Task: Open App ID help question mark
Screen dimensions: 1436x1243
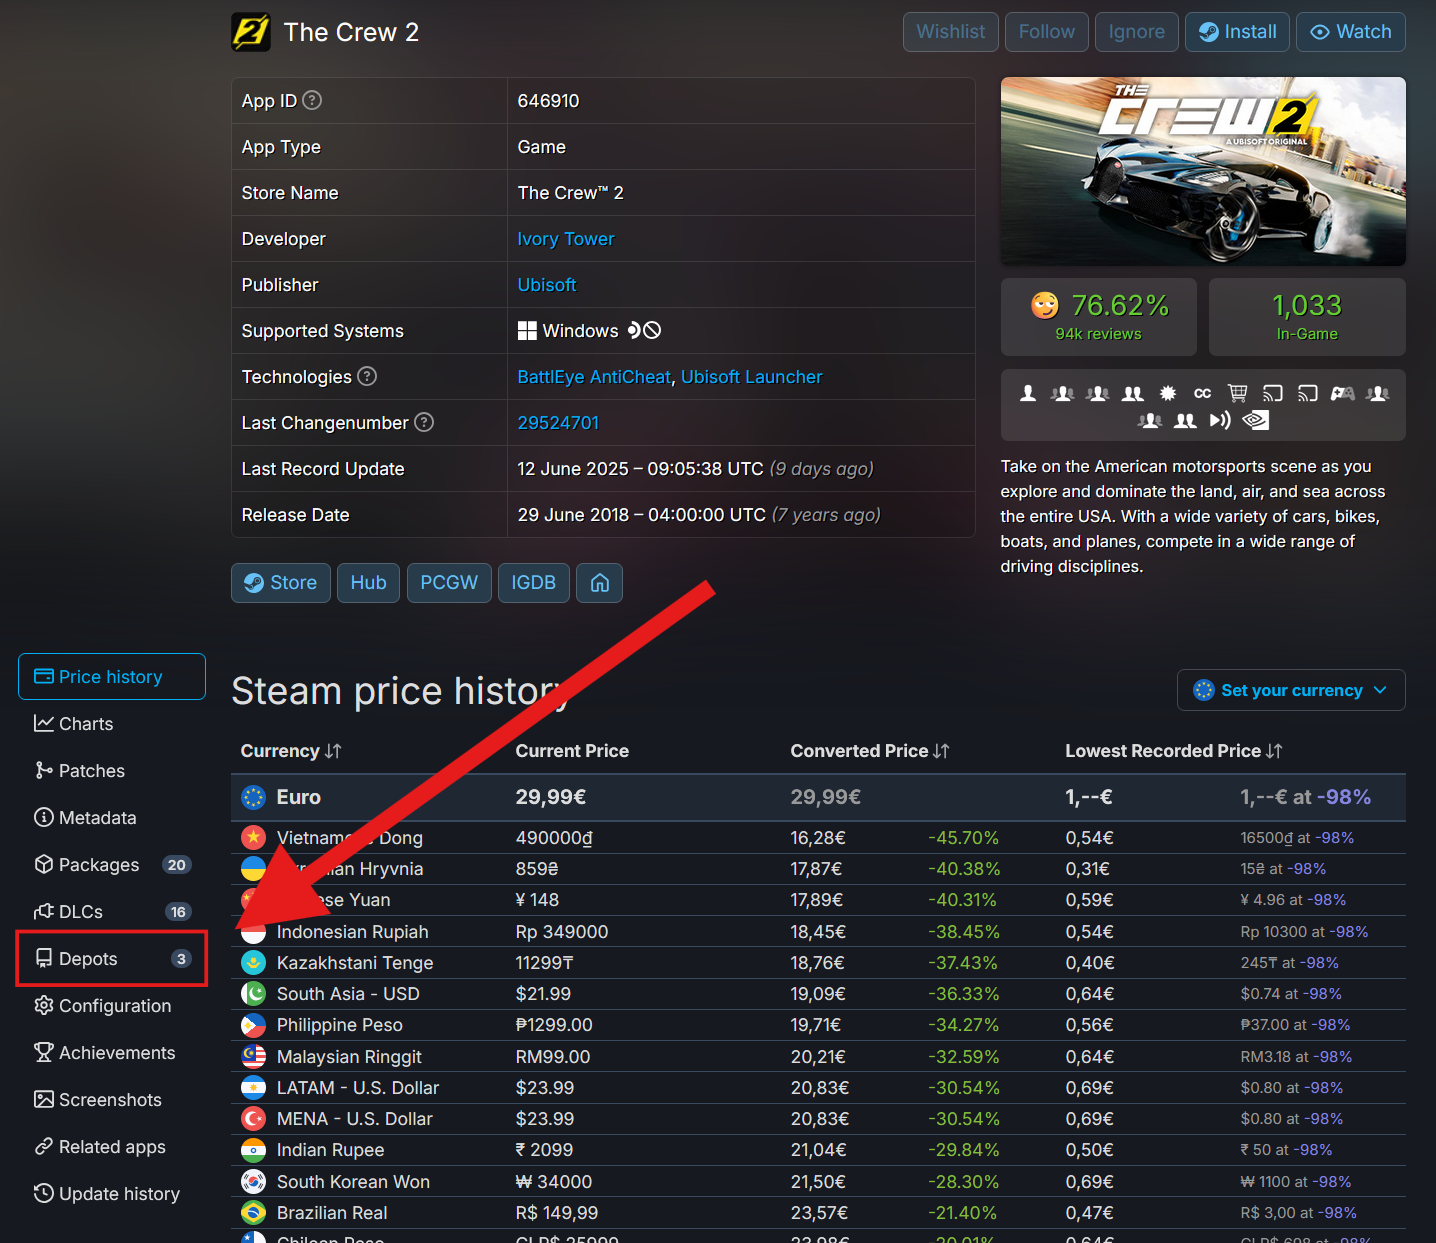Action: click(312, 100)
